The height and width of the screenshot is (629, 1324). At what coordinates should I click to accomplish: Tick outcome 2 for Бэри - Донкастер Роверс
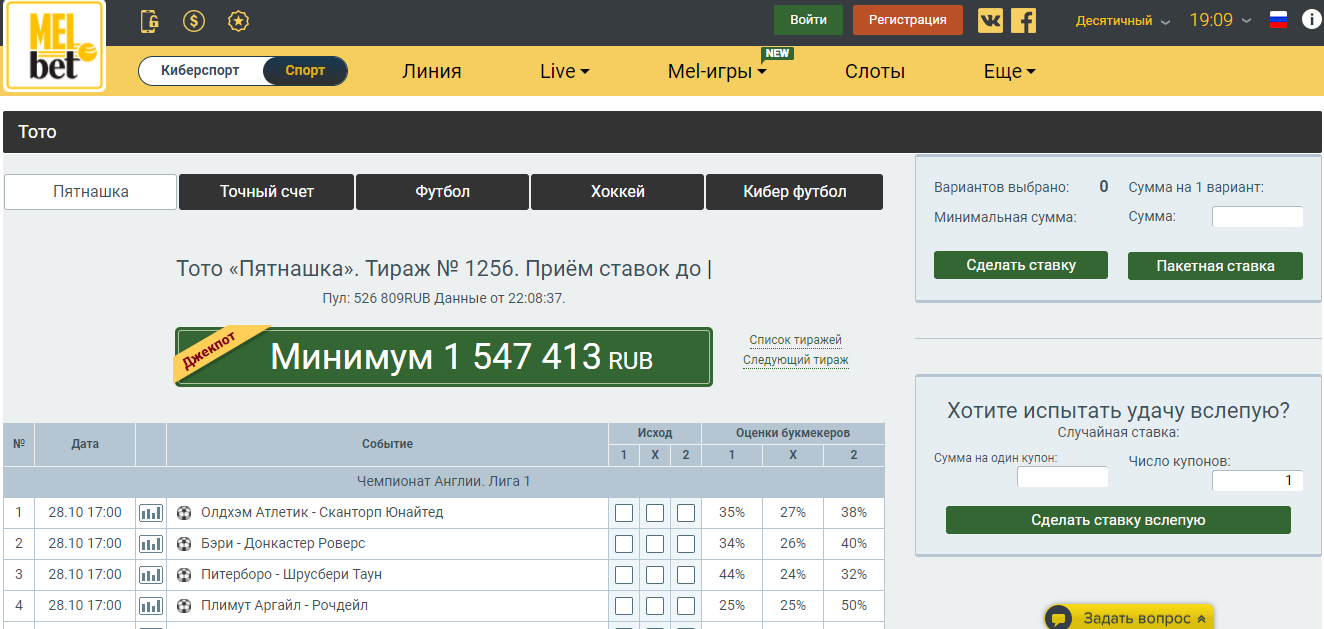(686, 544)
